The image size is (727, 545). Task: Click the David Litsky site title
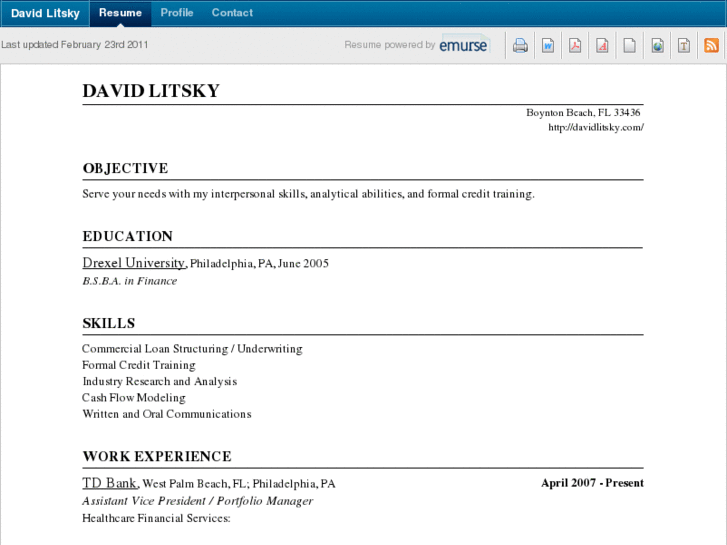pyautogui.click(x=45, y=13)
